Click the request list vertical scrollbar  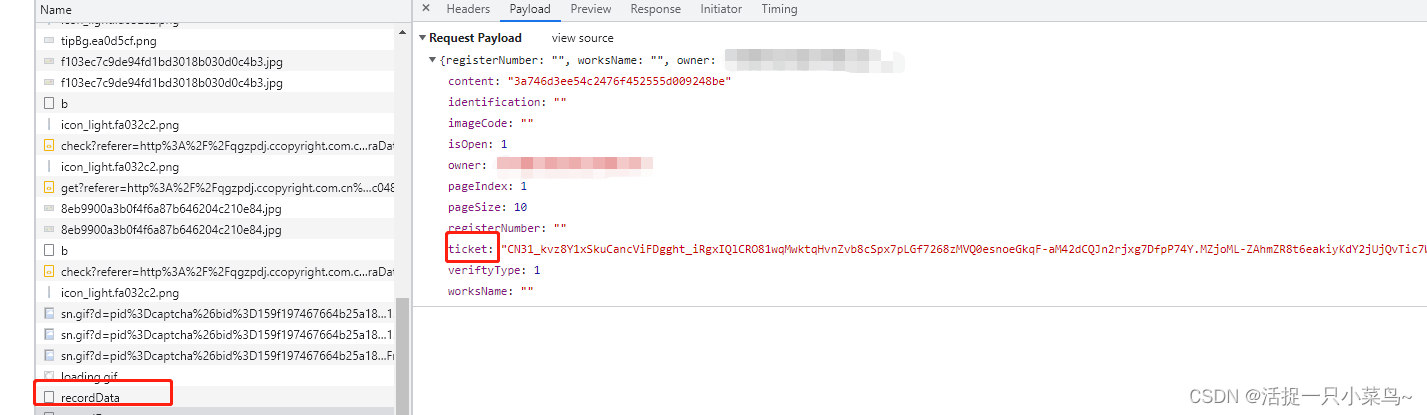tap(401, 350)
